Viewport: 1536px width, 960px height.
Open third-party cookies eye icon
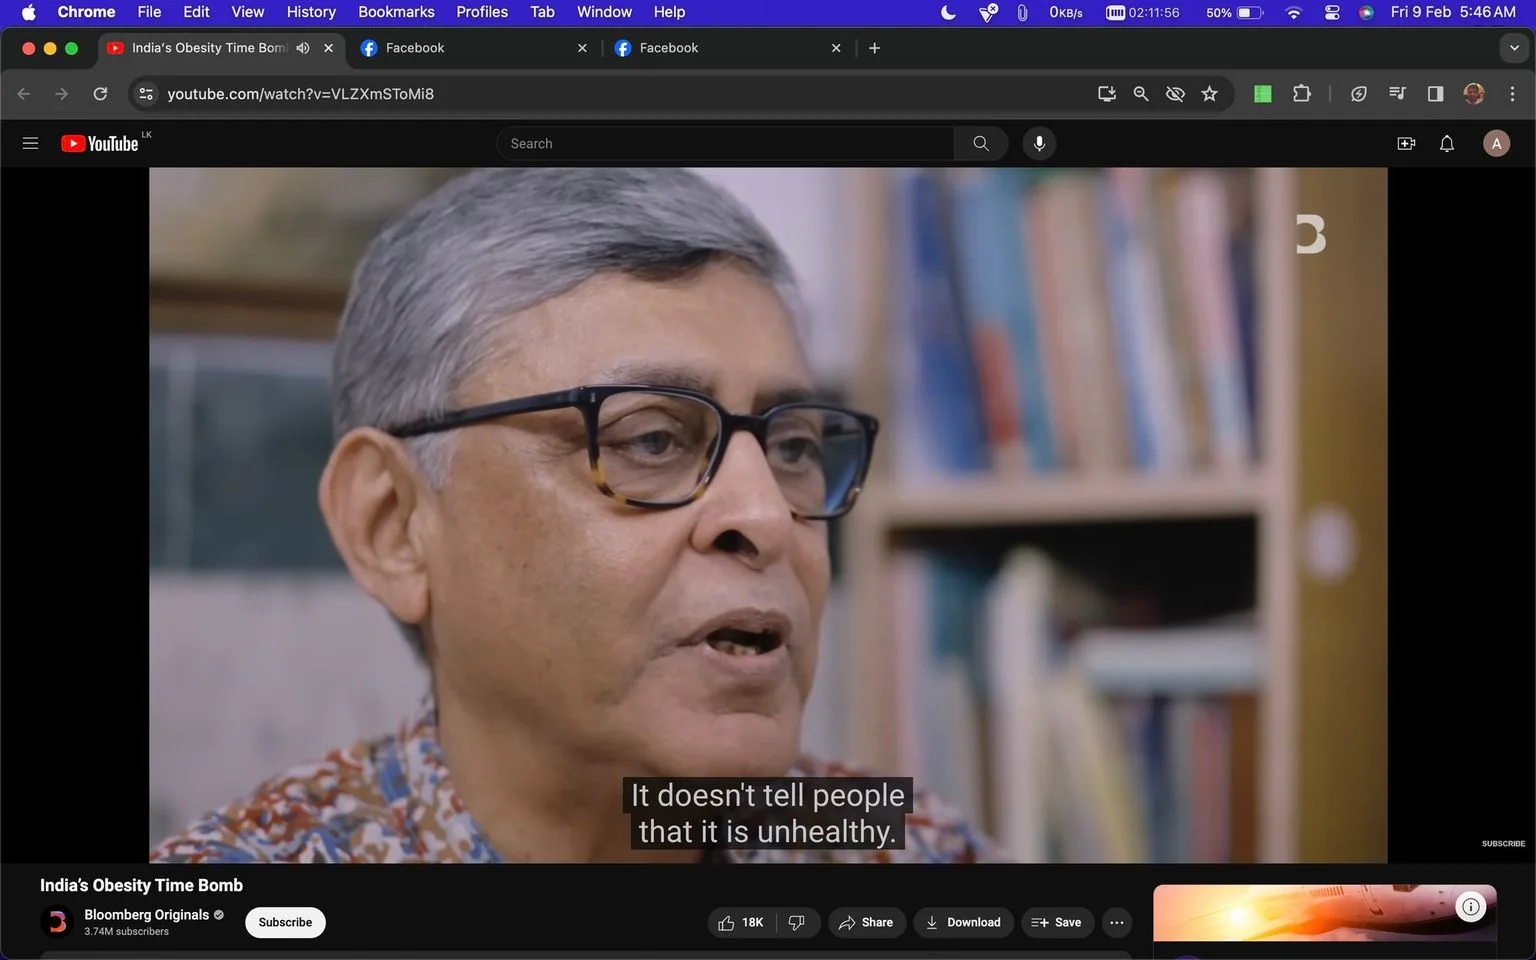point(1175,94)
